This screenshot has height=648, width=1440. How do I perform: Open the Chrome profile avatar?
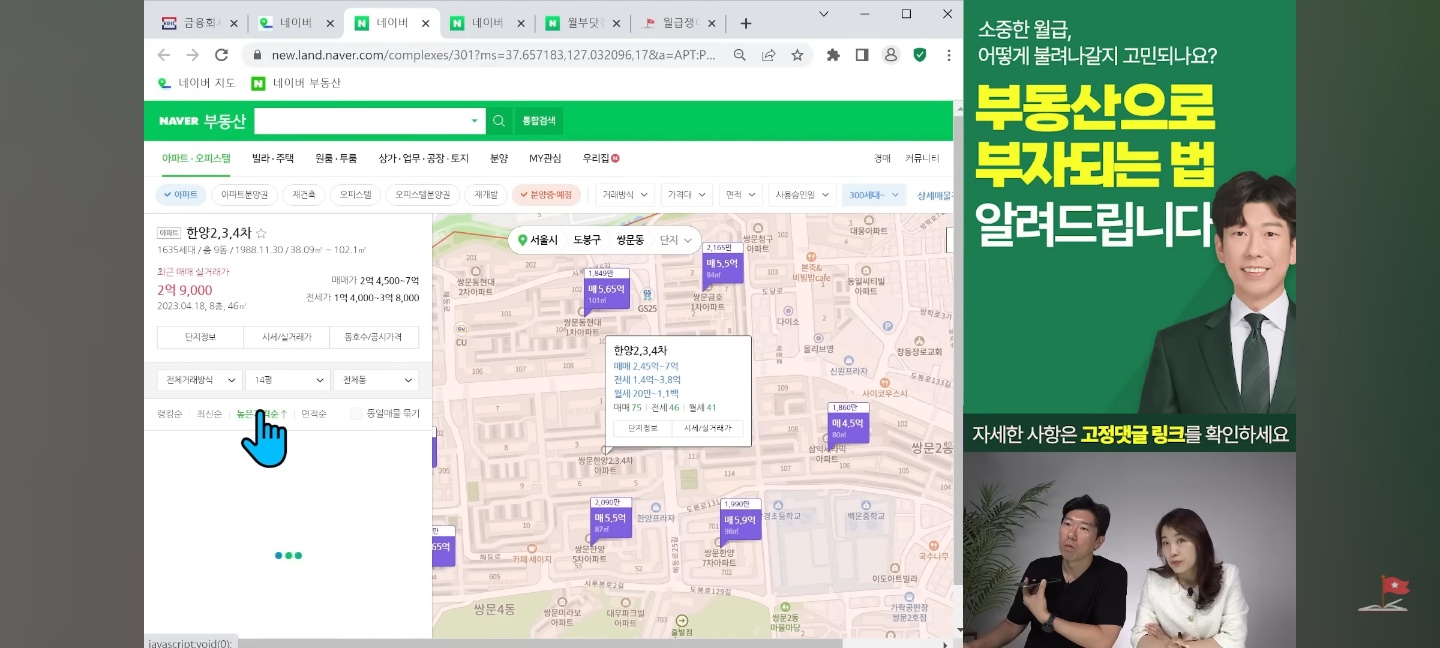click(x=890, y=55)
